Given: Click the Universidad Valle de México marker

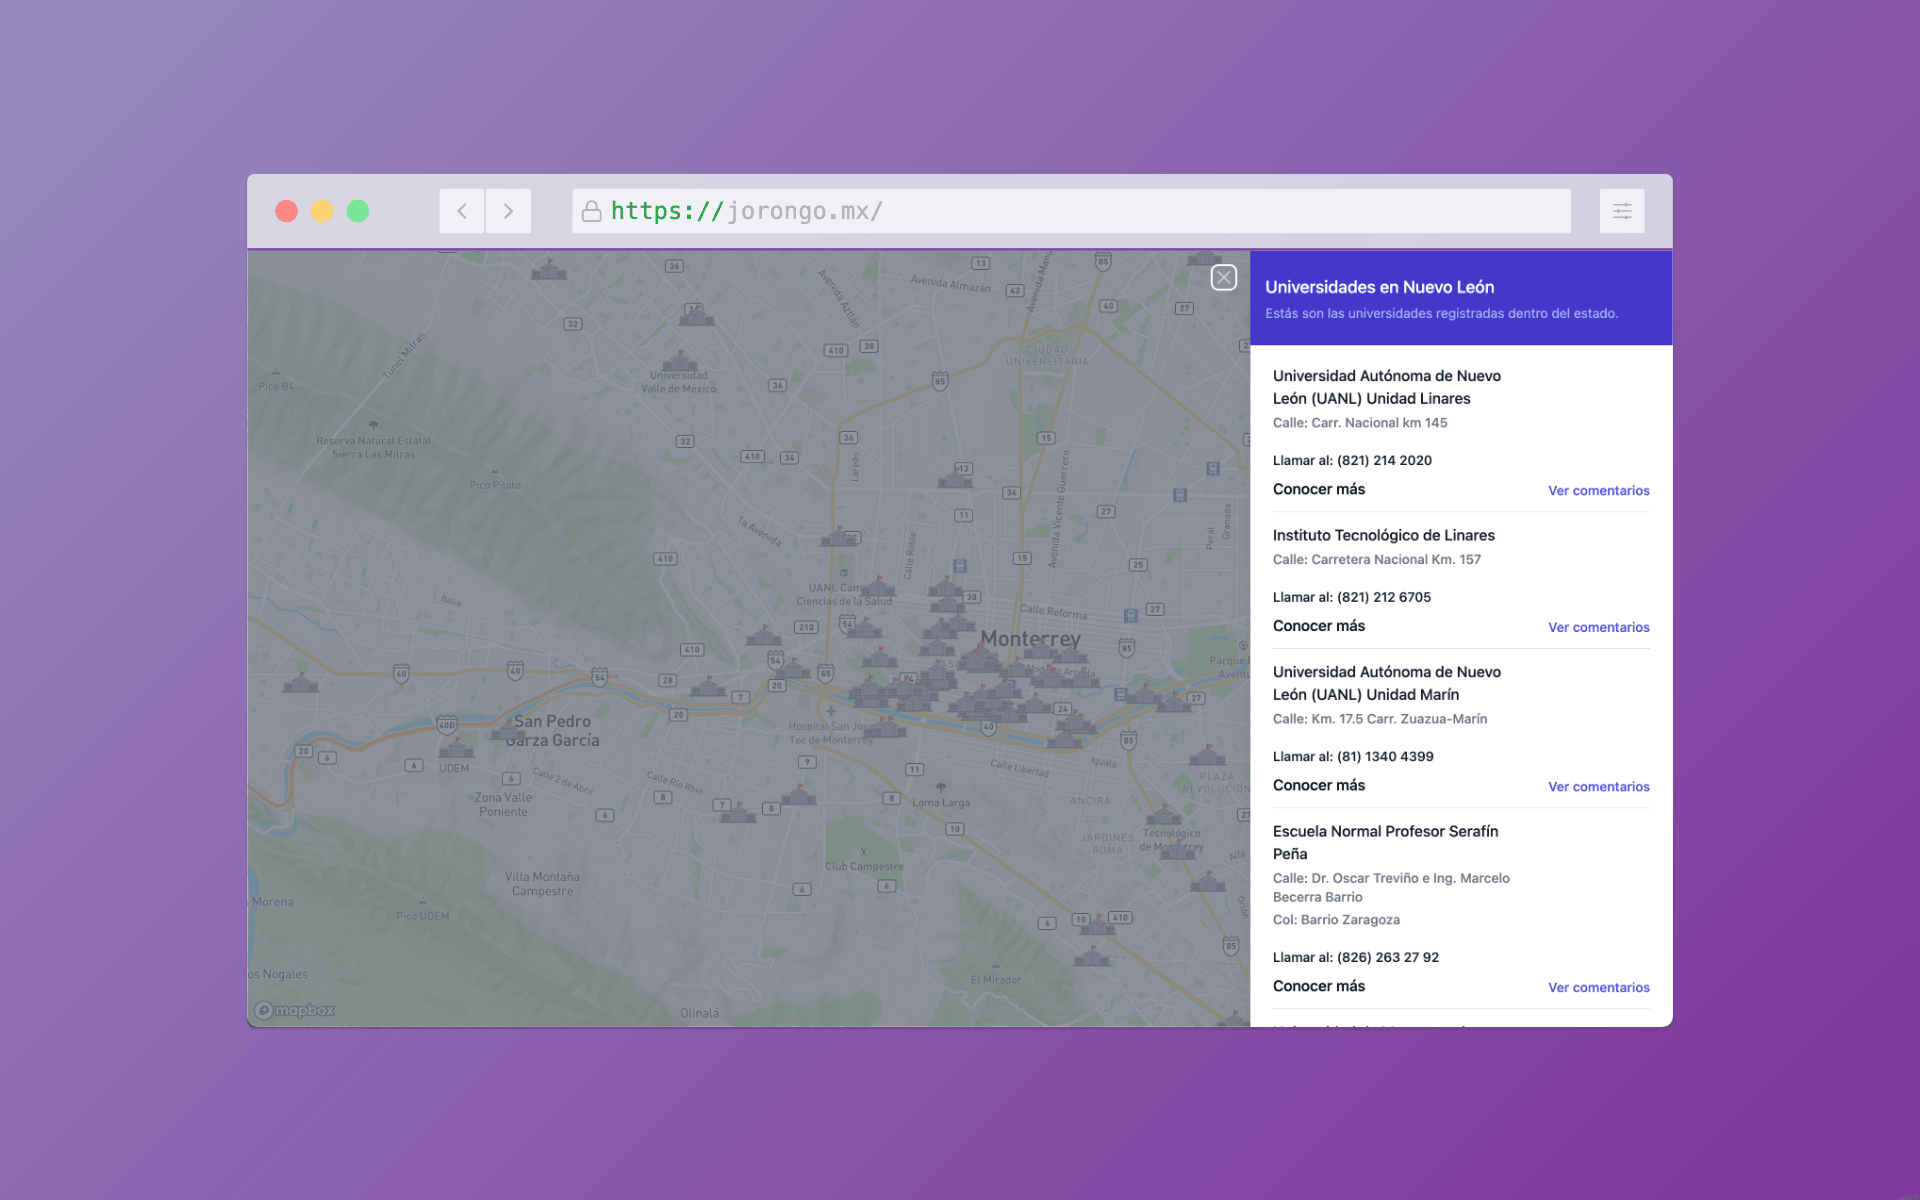Looking at the screenshot, I should point(680,361).
